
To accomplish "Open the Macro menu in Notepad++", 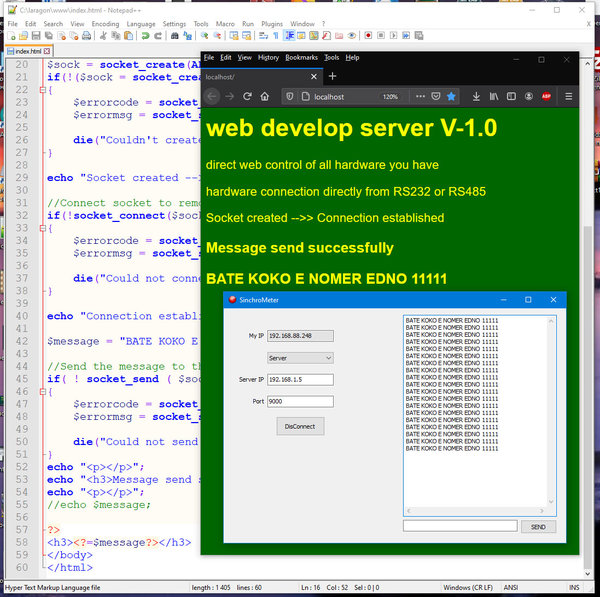I will (x=225, y=24).
